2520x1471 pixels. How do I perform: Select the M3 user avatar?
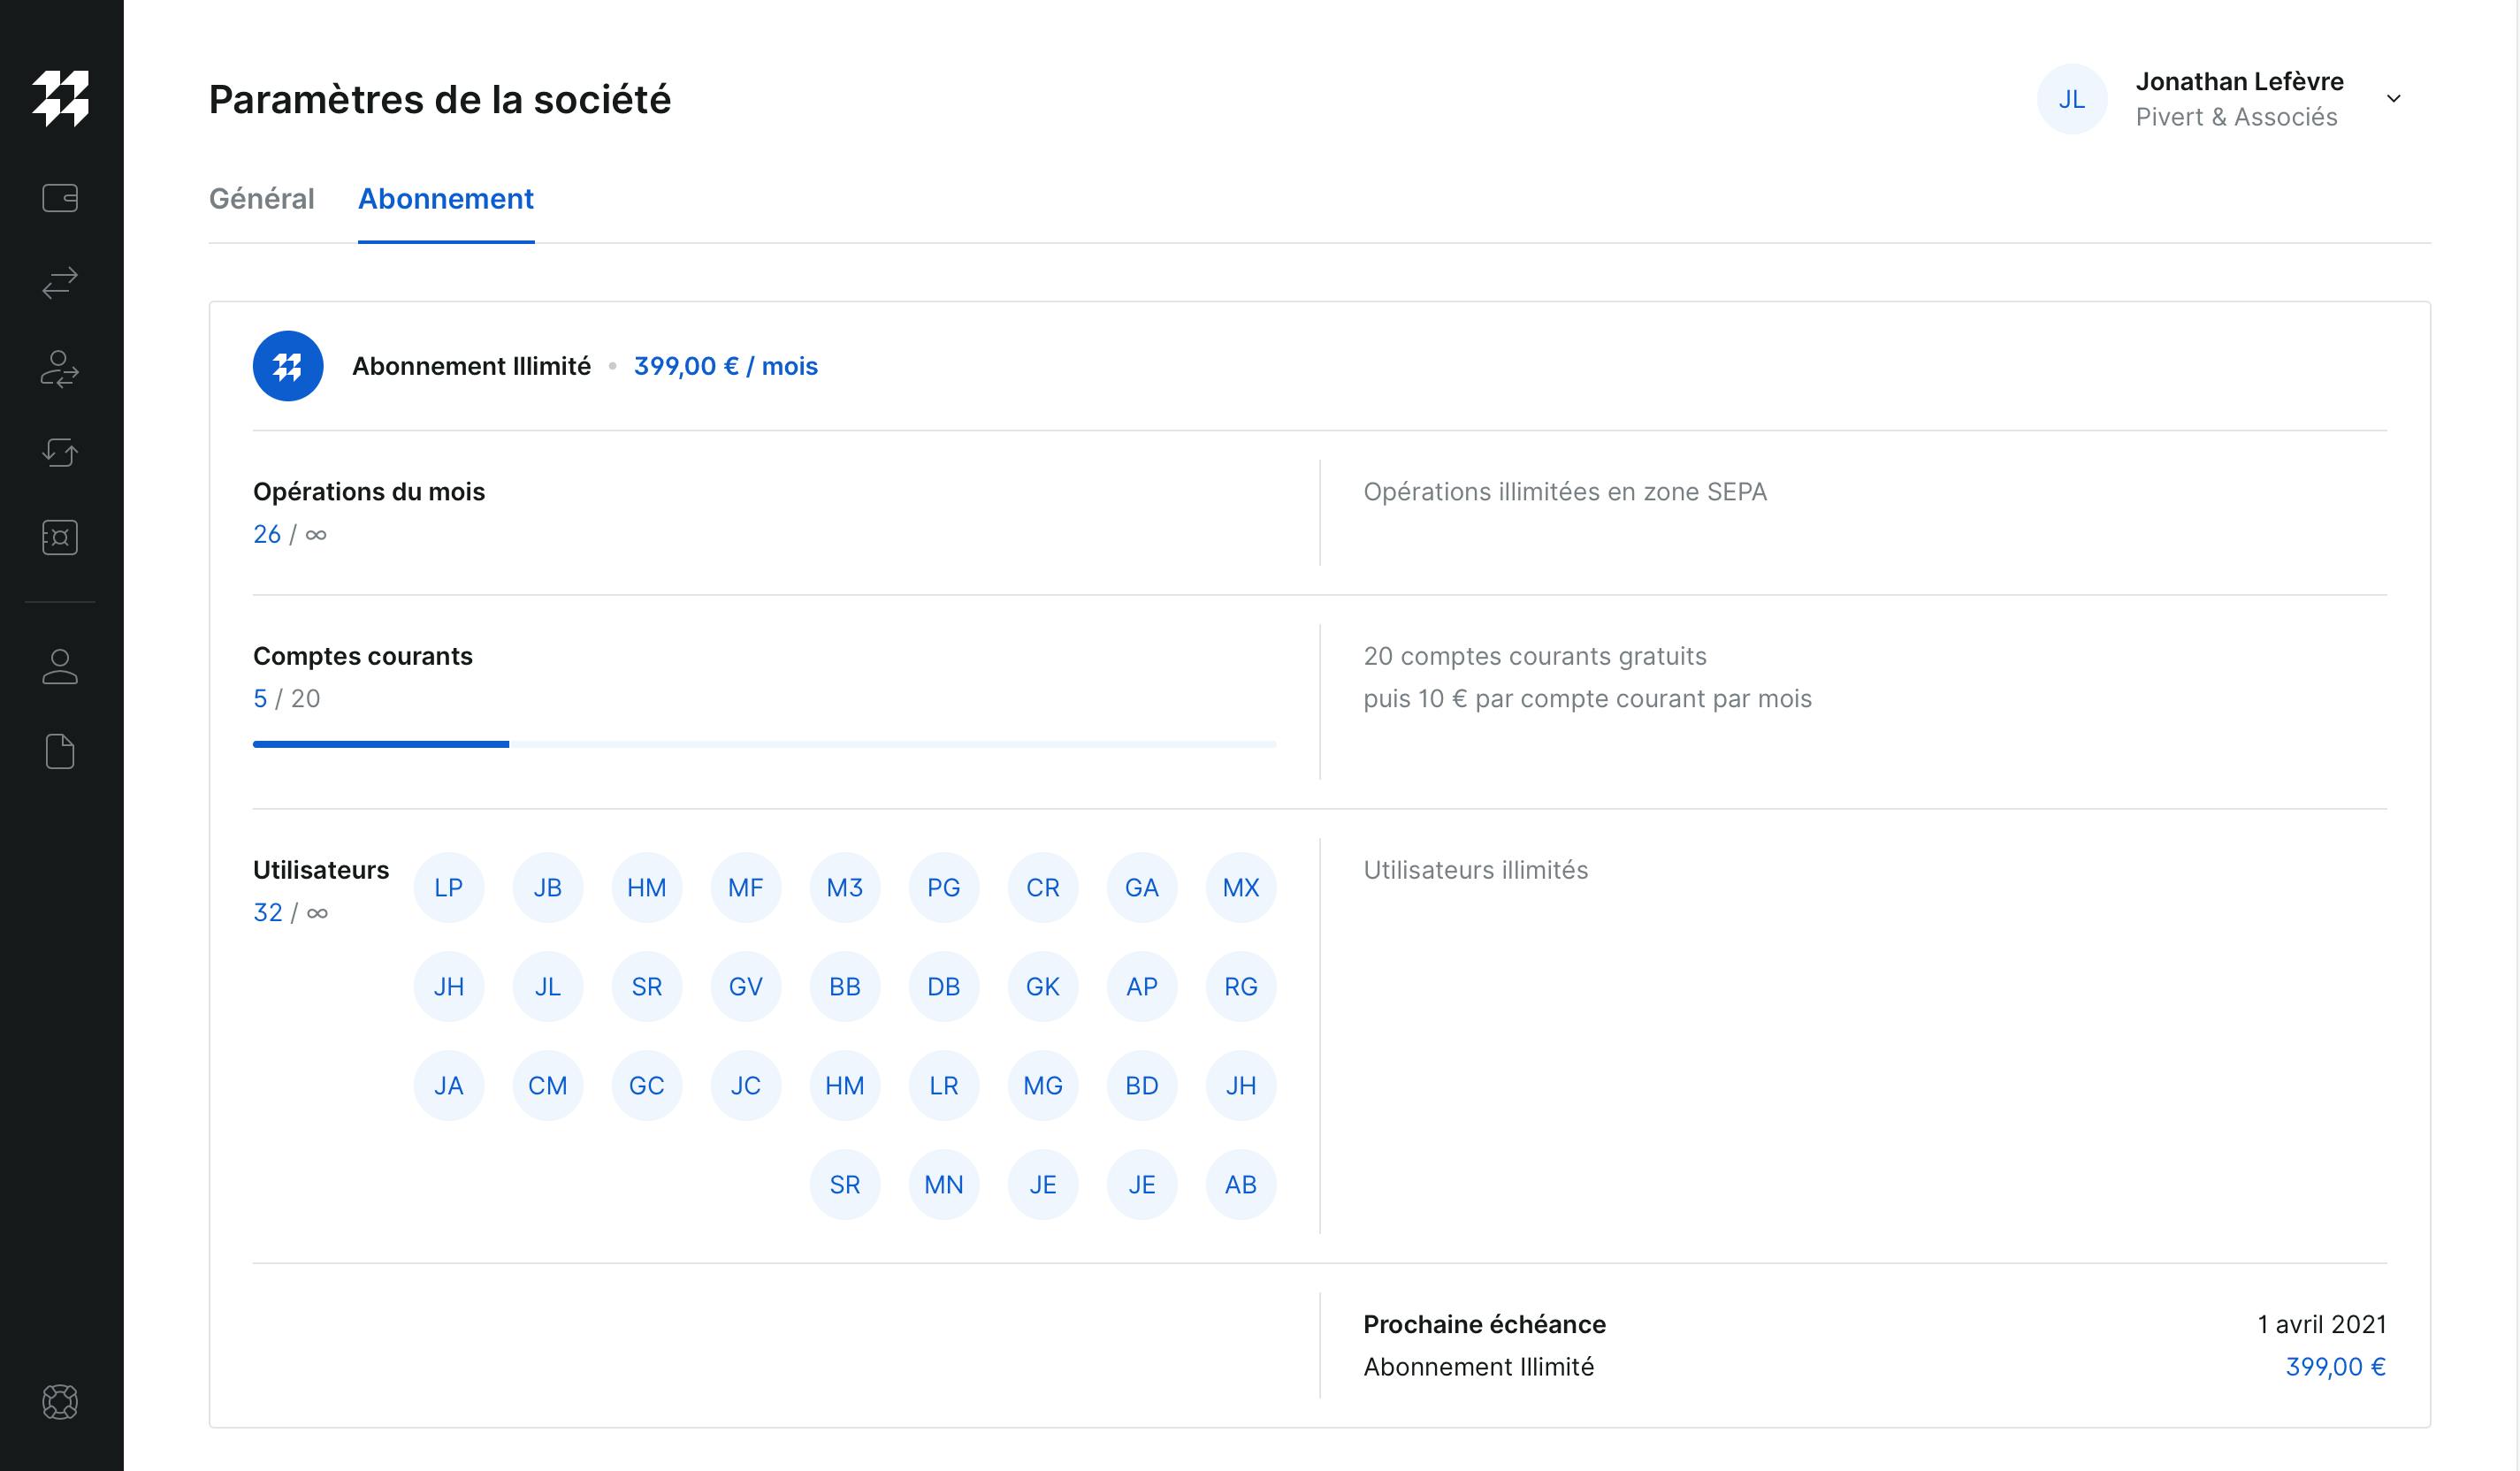point(845,887)
